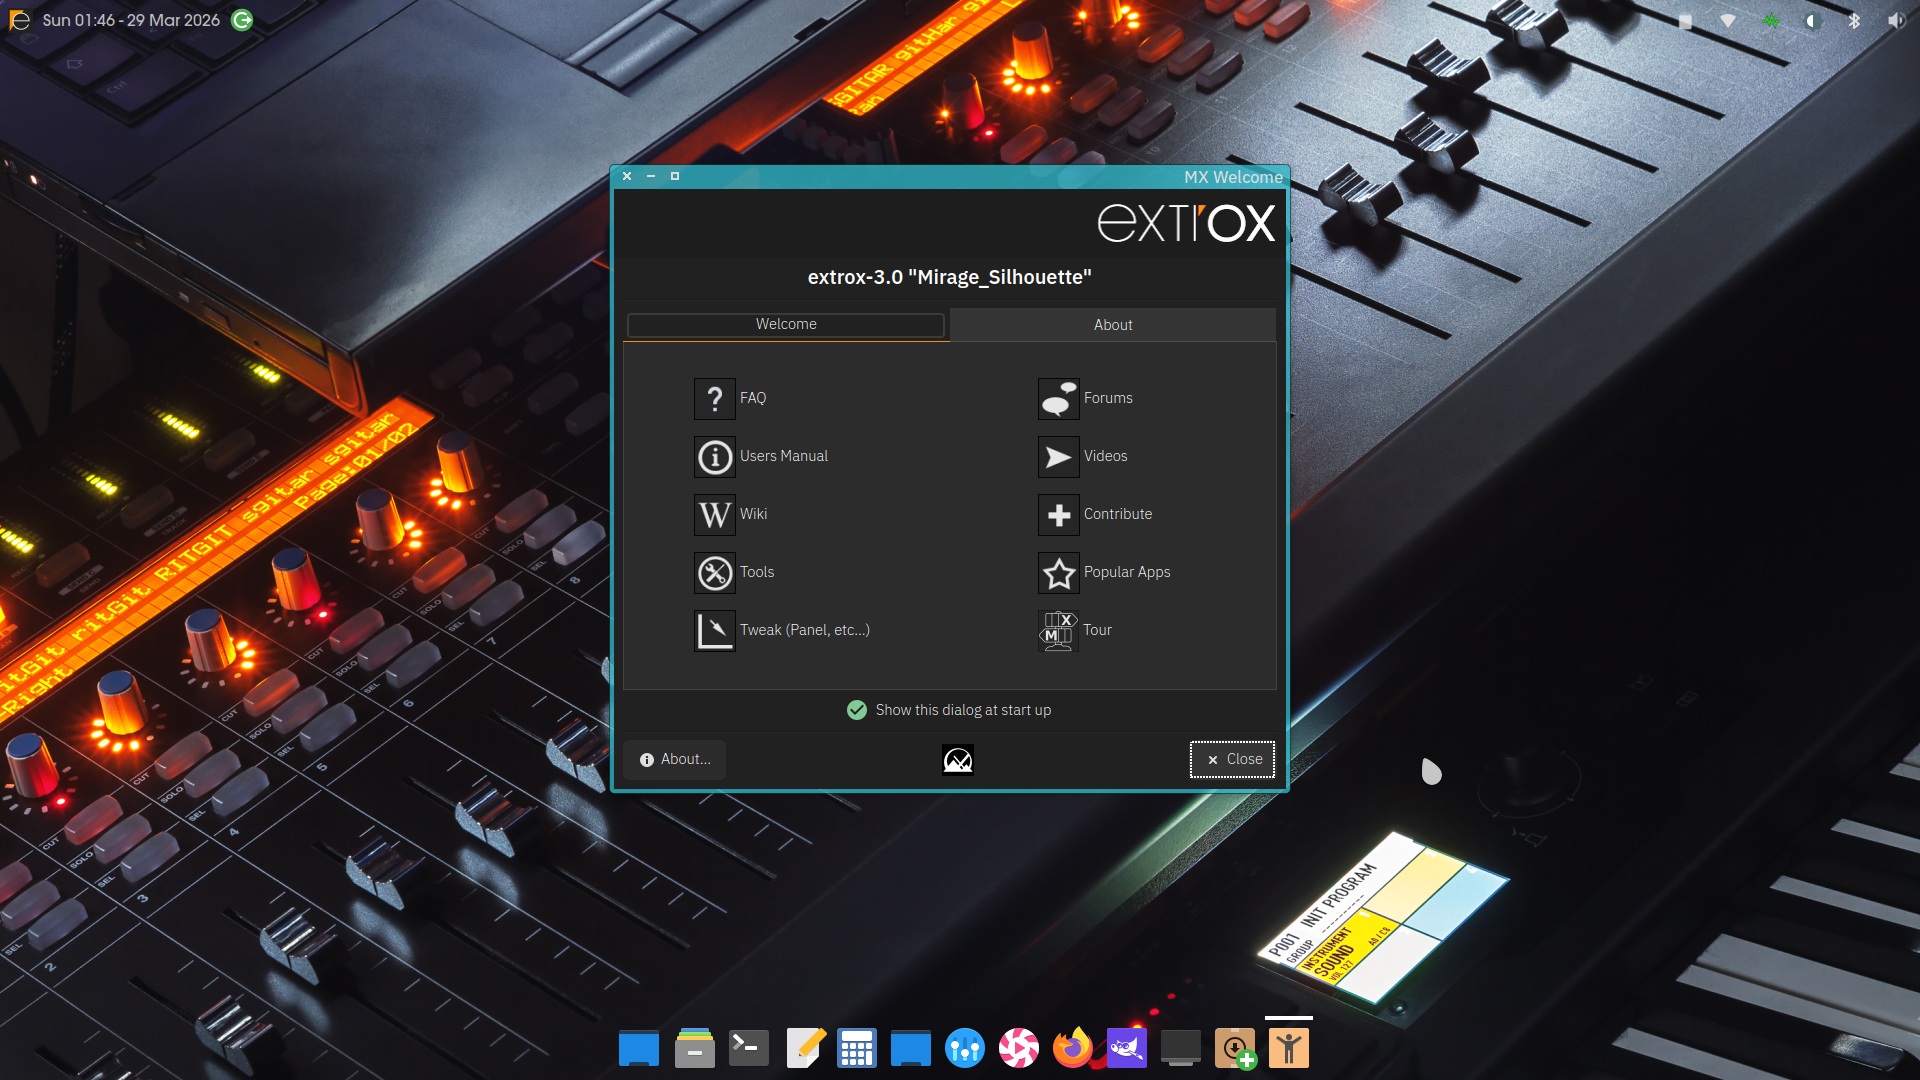Open the Wiki W icon

click(714, 515)
